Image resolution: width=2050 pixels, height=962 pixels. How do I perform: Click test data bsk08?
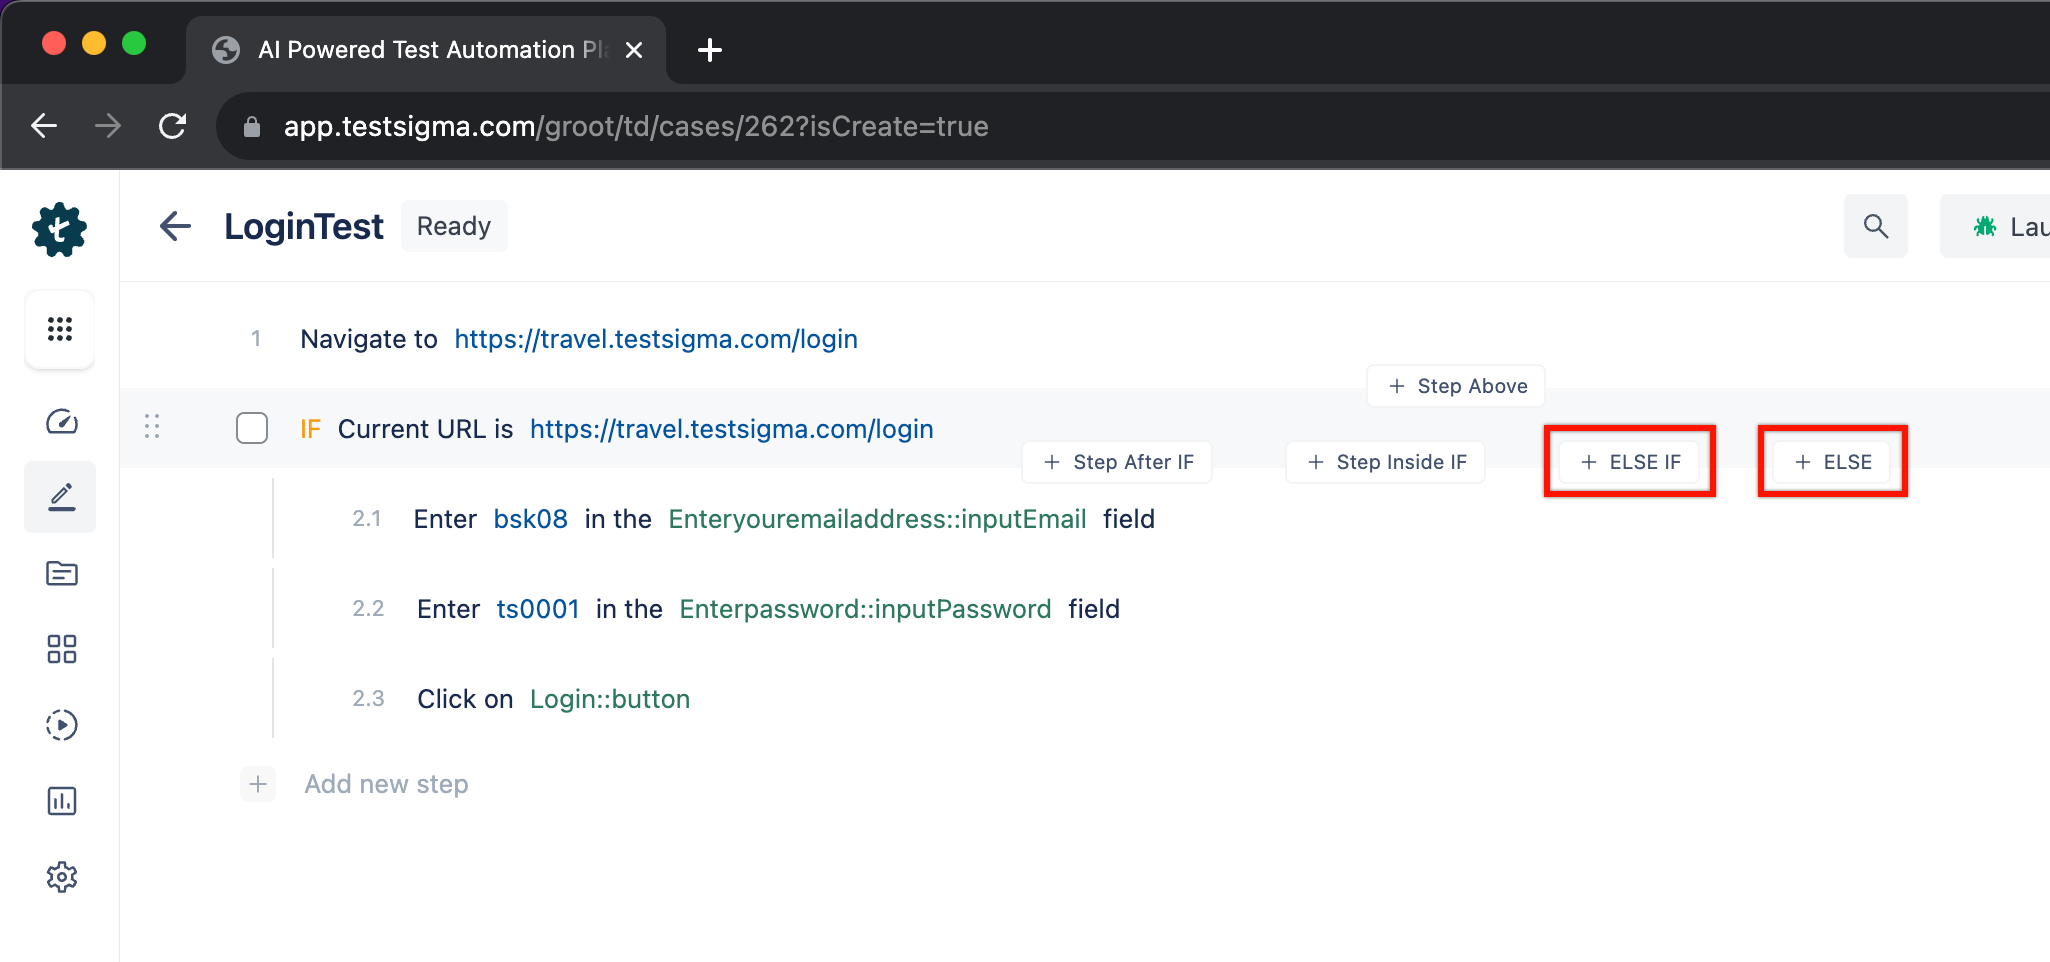[531, 519]
